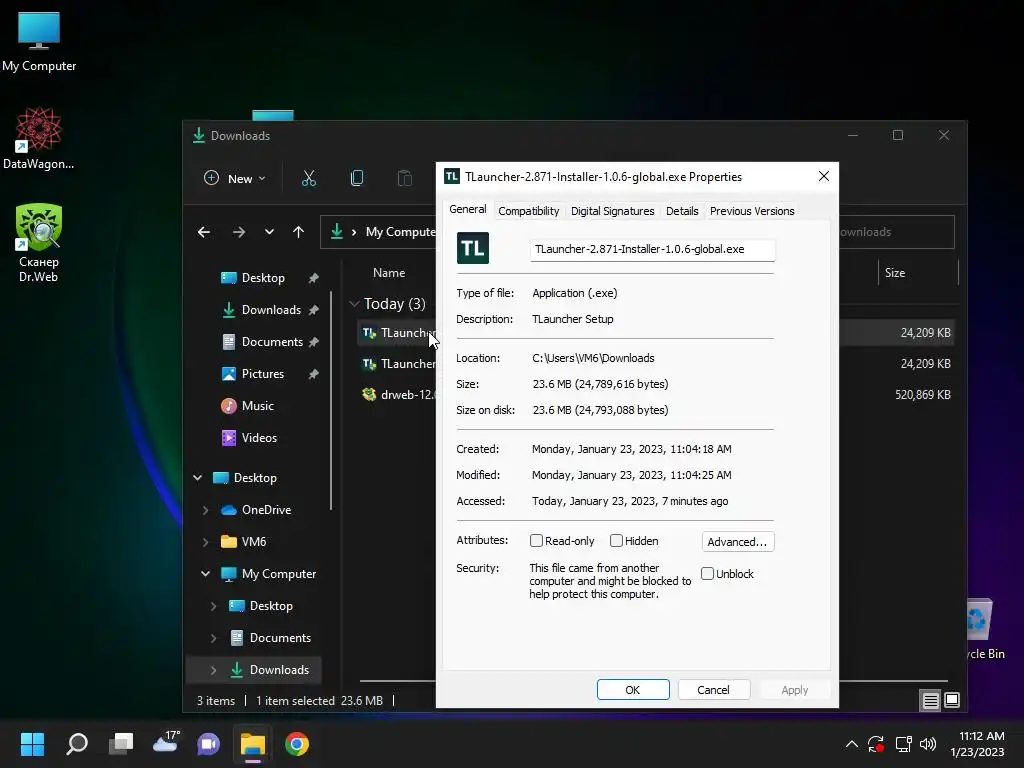Click the pin icon next to Pictures

[x=313, y=374]
